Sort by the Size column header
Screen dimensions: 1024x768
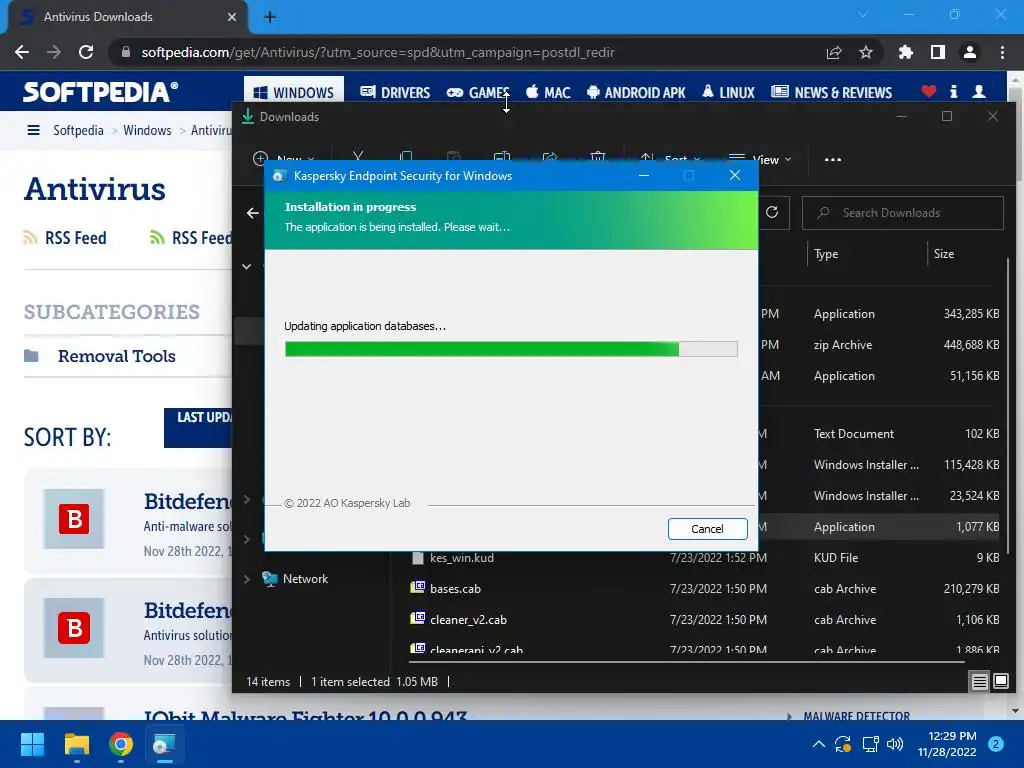pyautogui.click(x=944, y=254)
